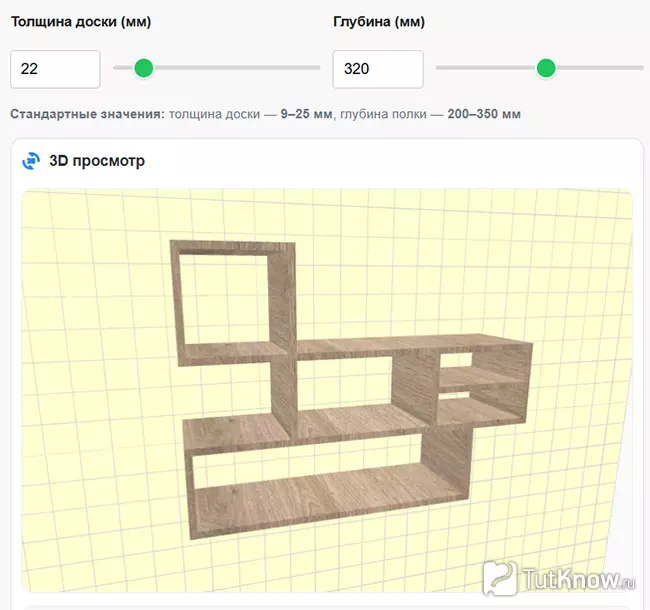Click the central open compartment of the shelf

tap(344, 381)
